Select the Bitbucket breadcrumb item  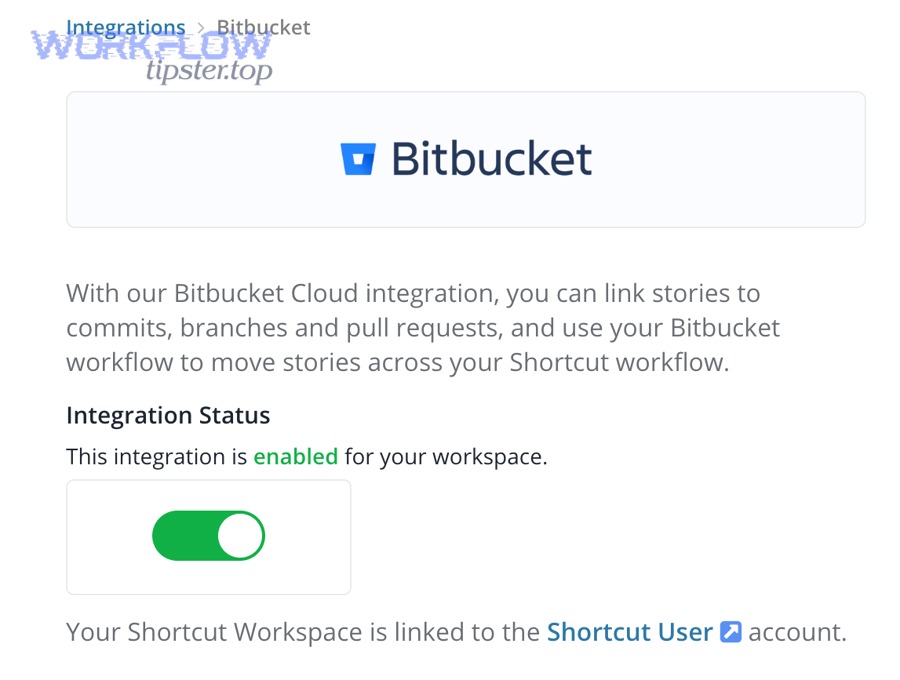pos(262,27)
